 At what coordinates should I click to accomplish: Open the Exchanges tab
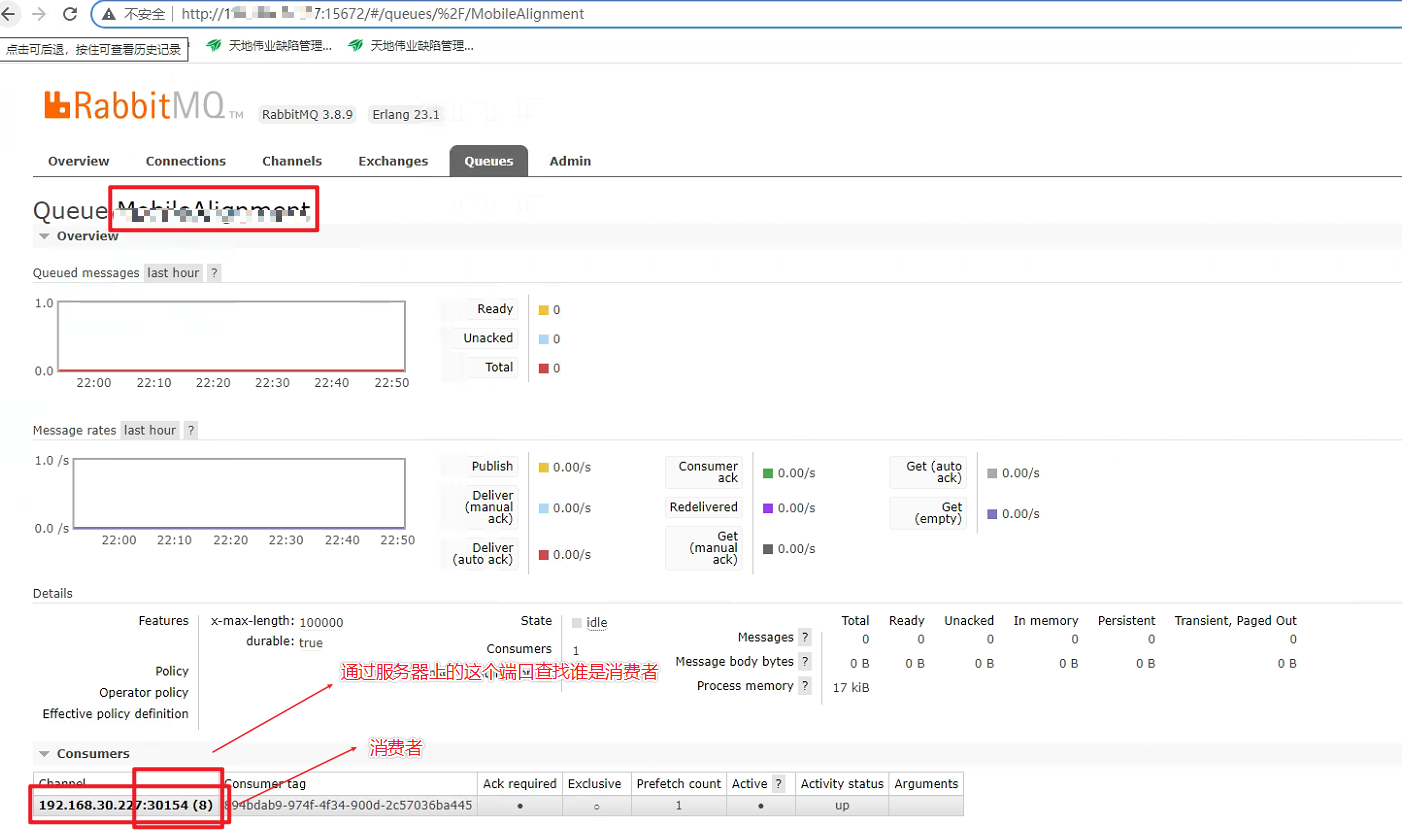(x=393, y=161)
